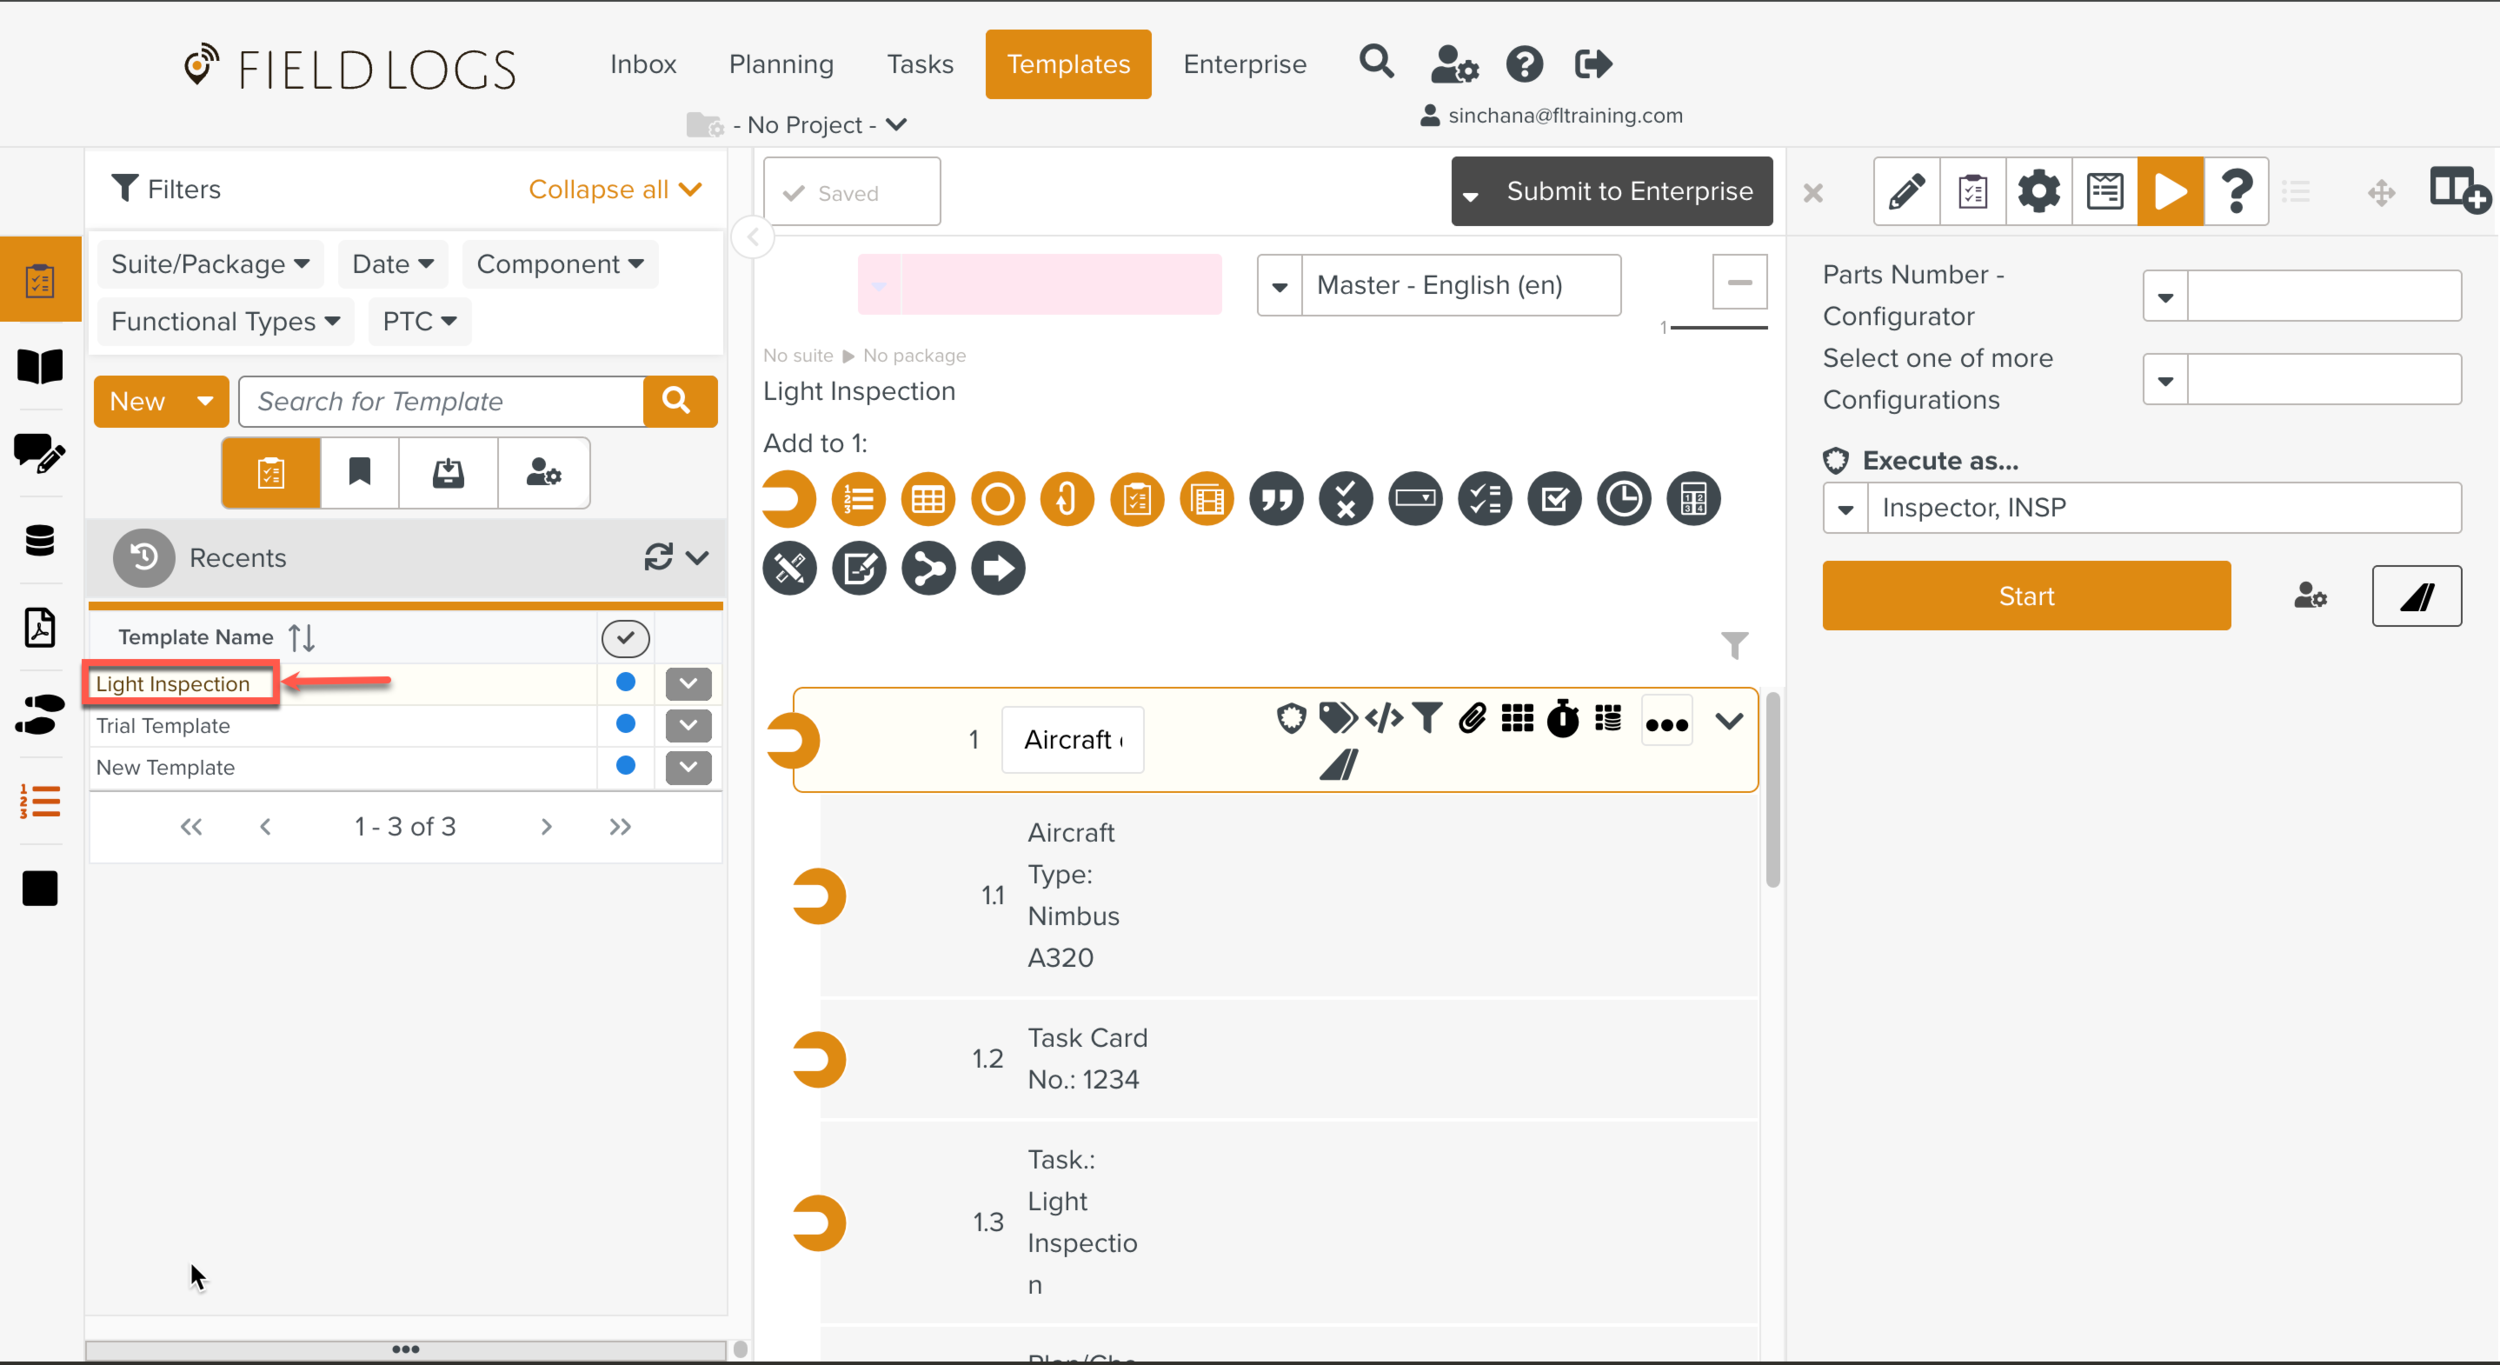The image size is (2500, 1365).
Task: Open the numbered list element icon under Add to 1
Action: coord(858,498)
